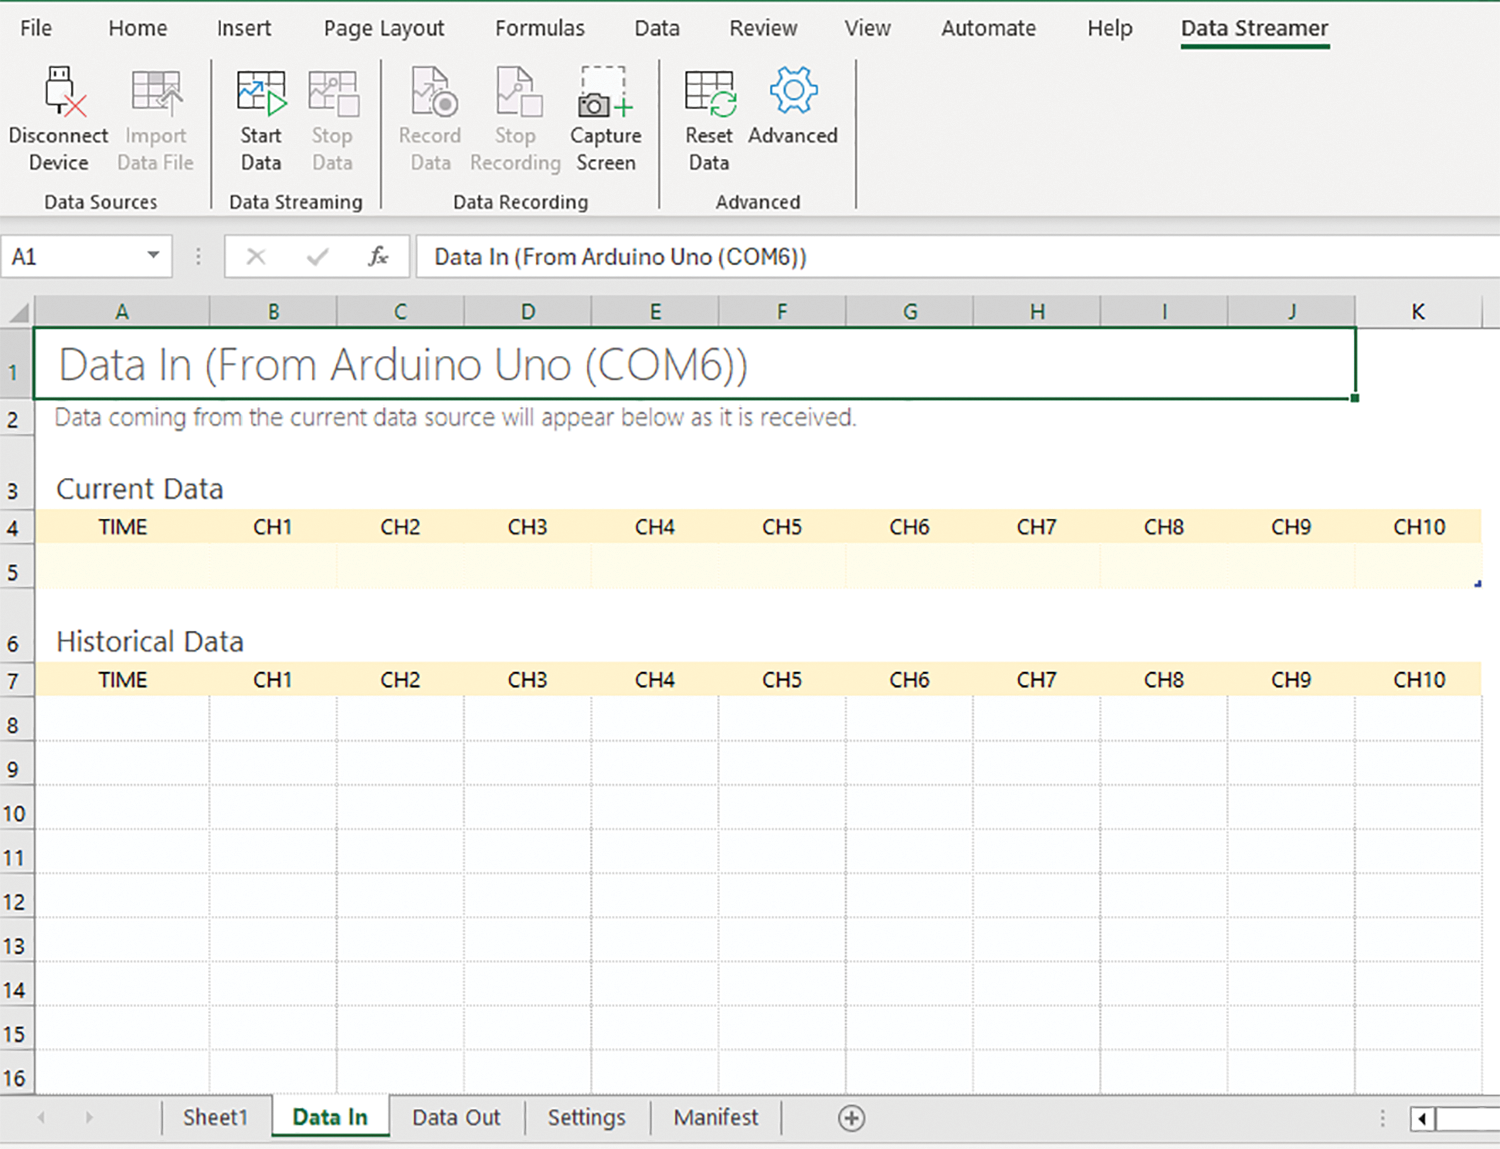Viewport: 1500px width, 1149px height.
Task: Click the Name Box showing A1
Action: click(86, 257)
